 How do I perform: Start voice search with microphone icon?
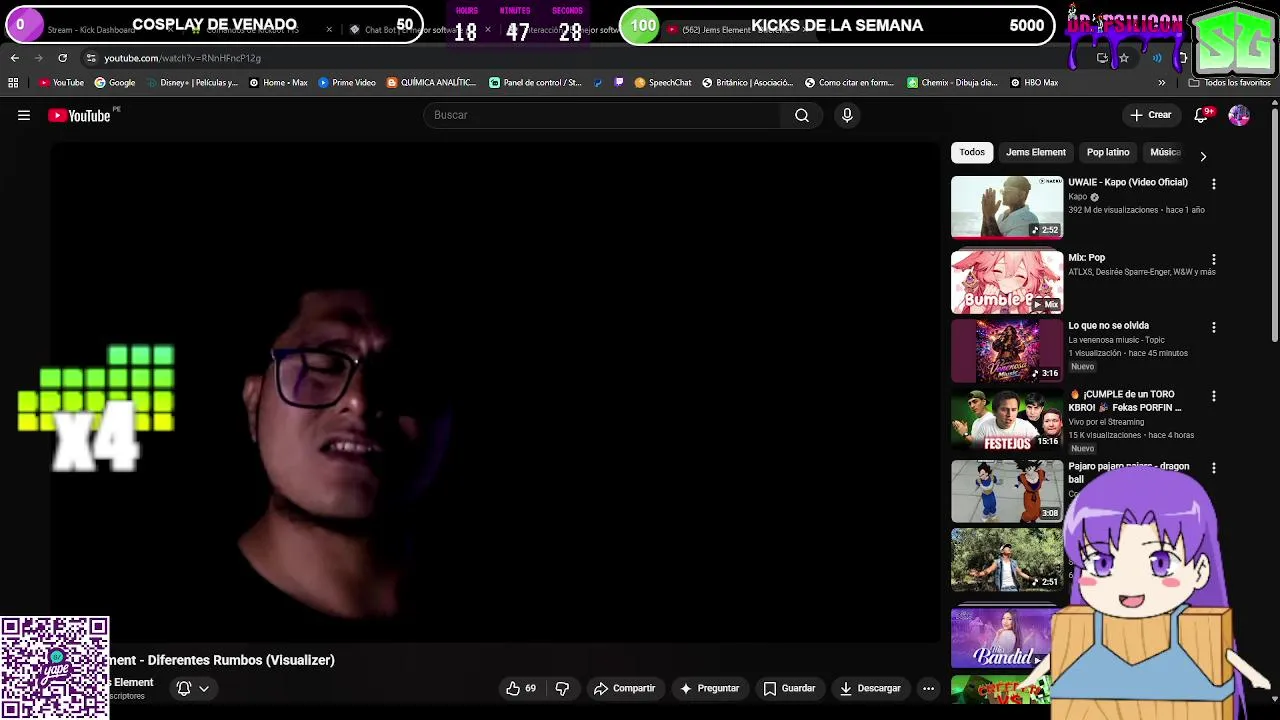click(x=847, y=115)
